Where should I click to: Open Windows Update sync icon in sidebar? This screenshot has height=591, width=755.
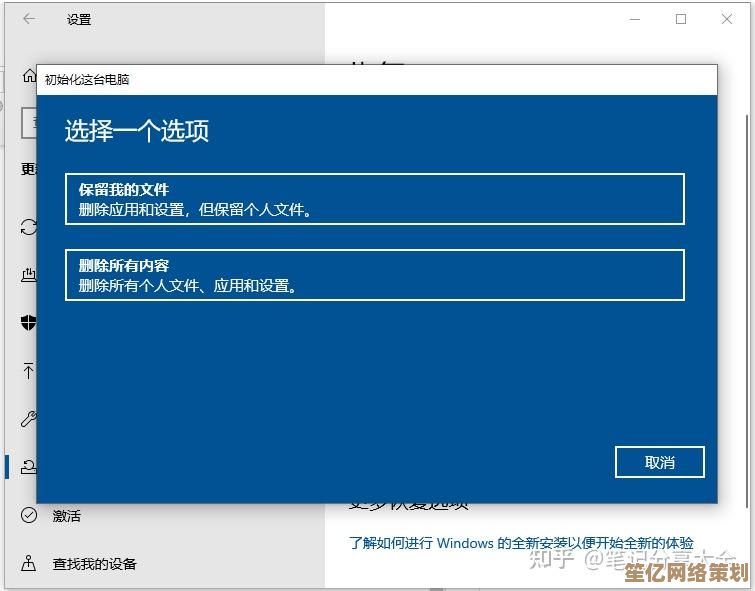click(29, 226)
